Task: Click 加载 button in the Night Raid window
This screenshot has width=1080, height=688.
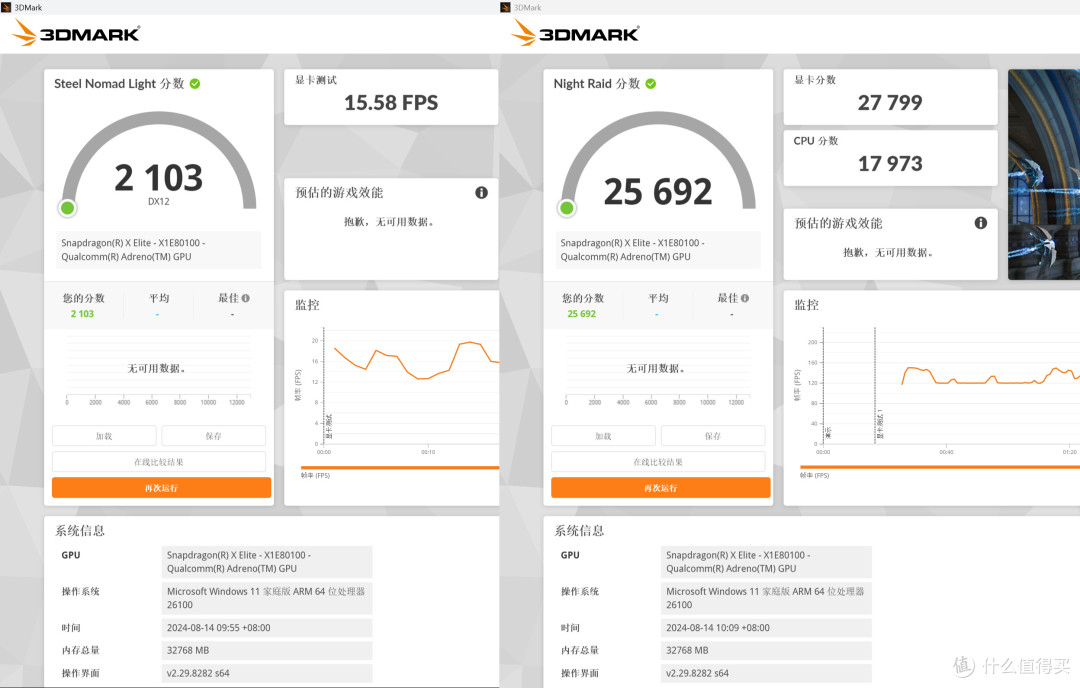Action: pos(603,436)
